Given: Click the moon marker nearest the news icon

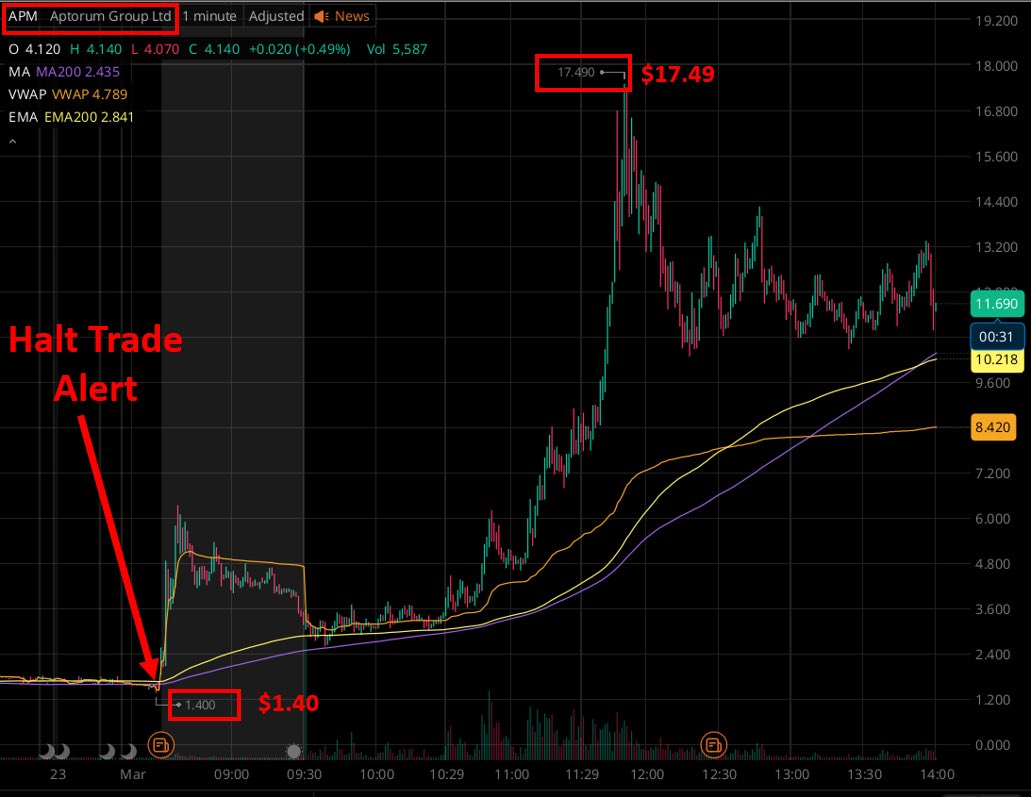Looking at the screenshot, I should tap(129, 750).
